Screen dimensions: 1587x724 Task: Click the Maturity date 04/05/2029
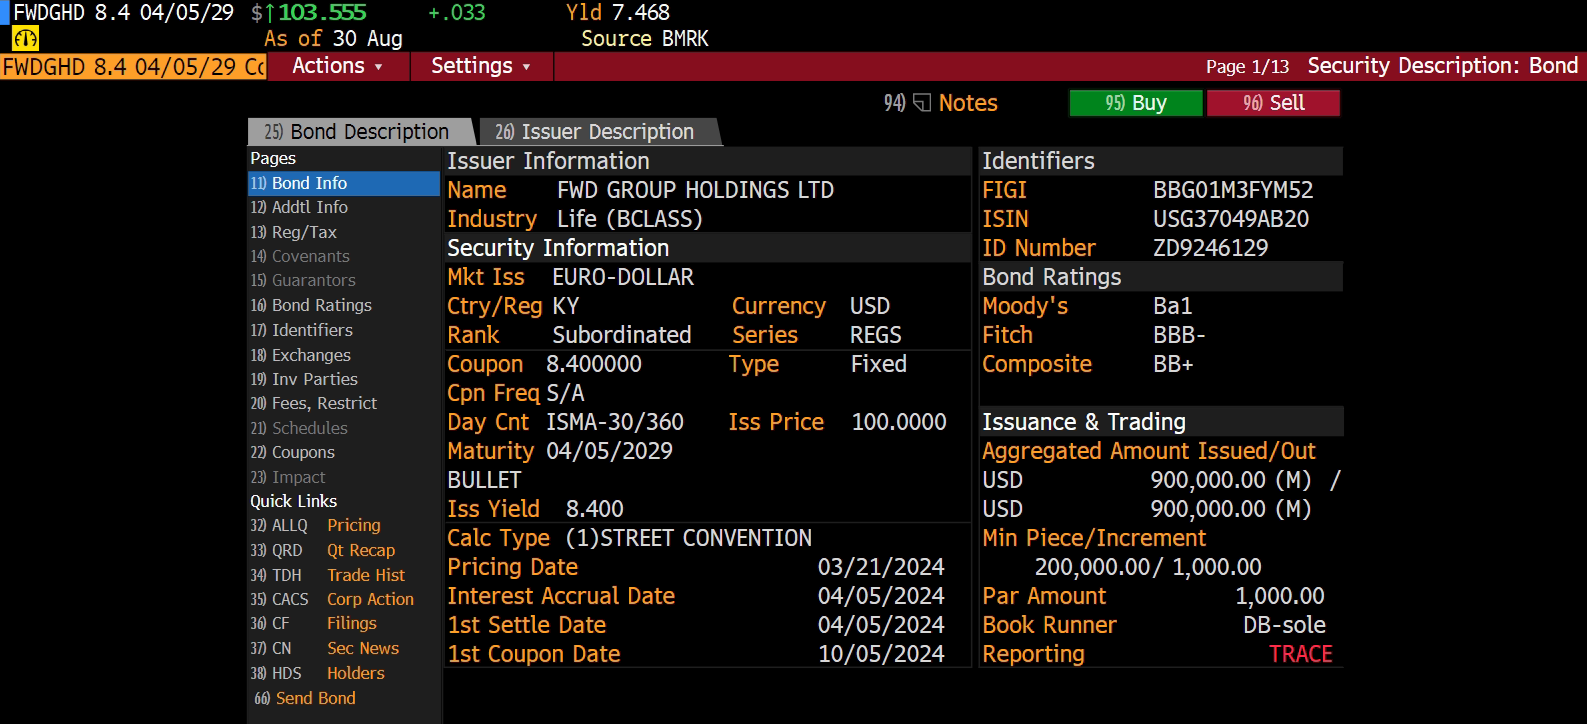coord(610,451)
